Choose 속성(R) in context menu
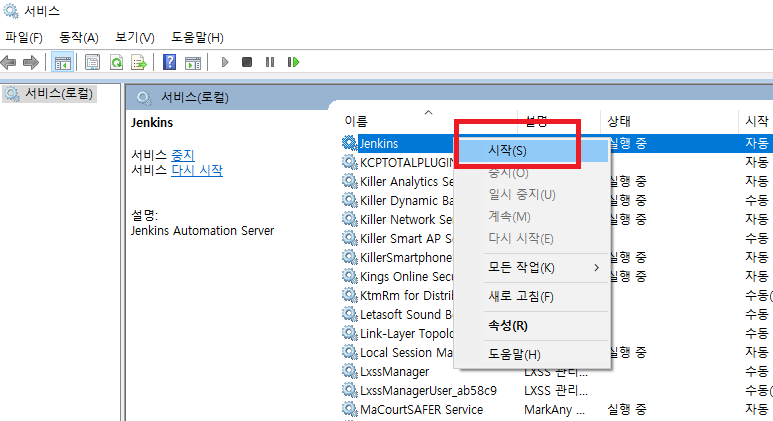This screenshot has height=421, width=773. click(532, 325)
